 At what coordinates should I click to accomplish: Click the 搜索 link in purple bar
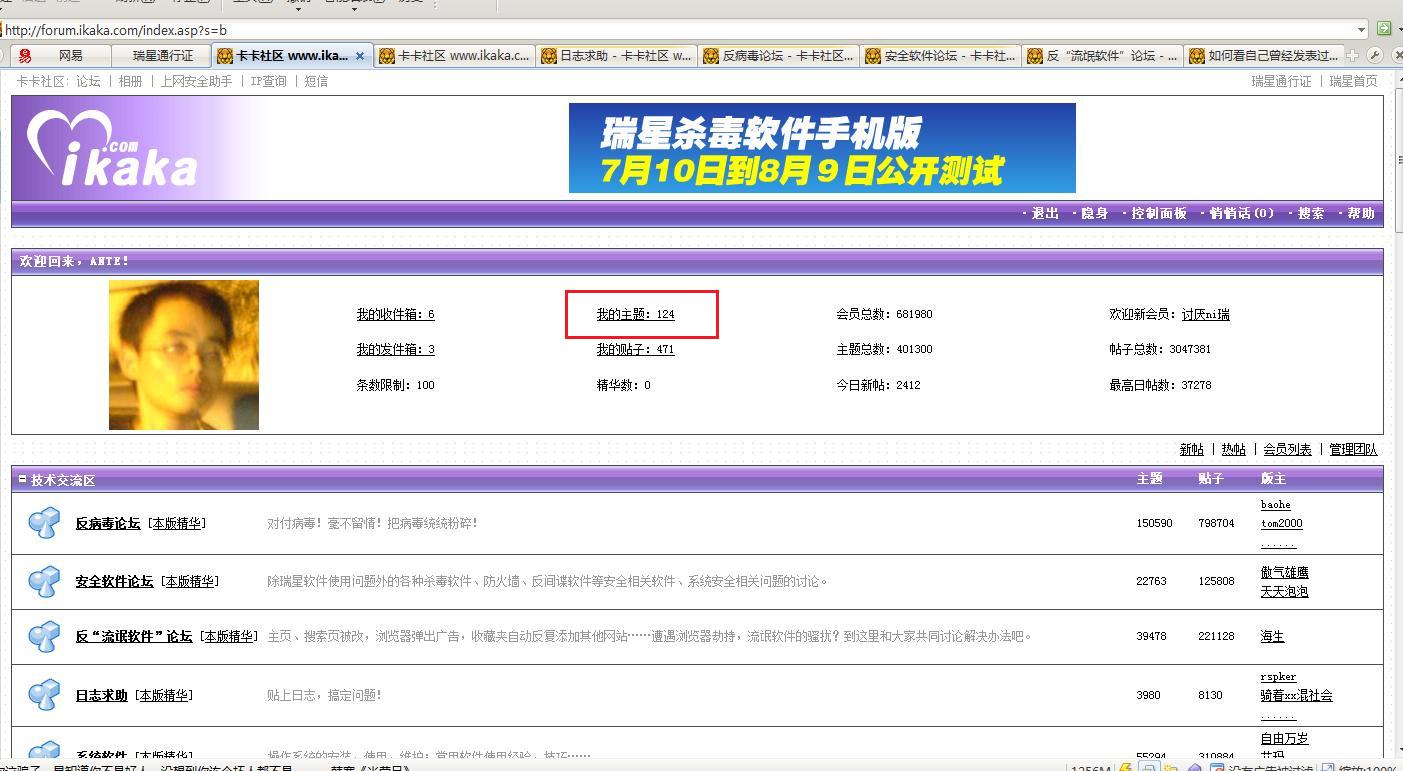1311,213
